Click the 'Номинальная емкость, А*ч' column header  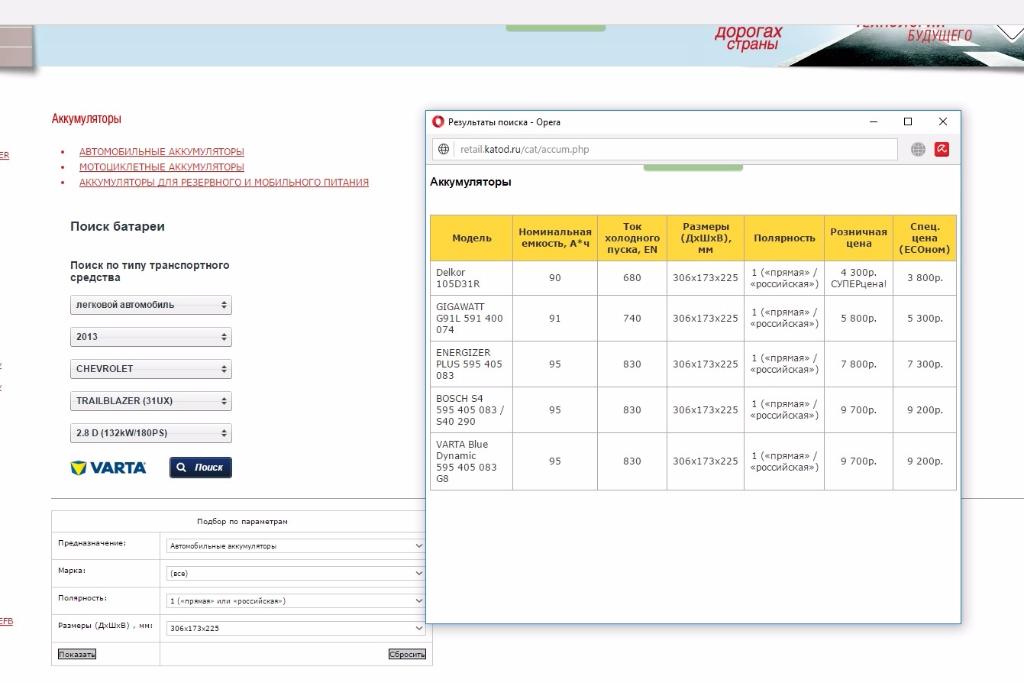pyautogui.click(x=555, y=238)
